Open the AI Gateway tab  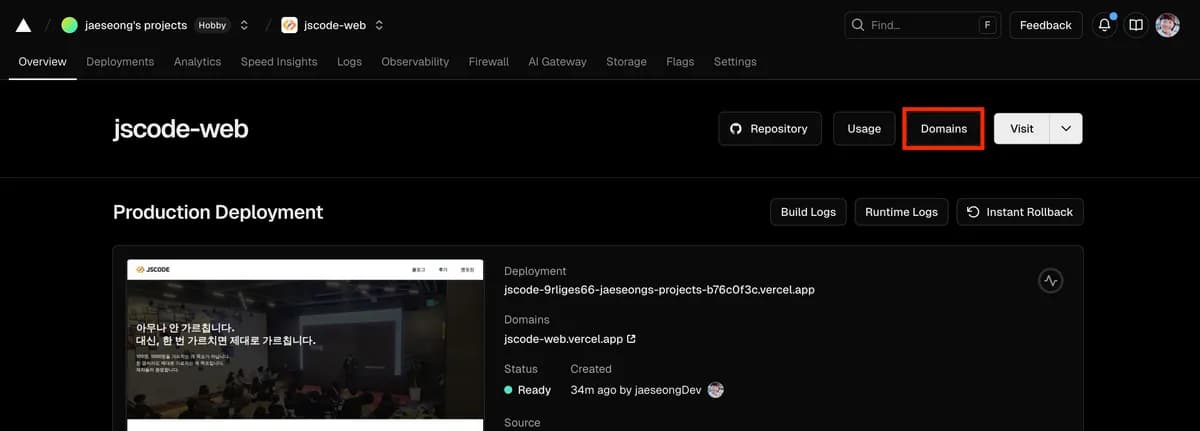pos(557,62)
